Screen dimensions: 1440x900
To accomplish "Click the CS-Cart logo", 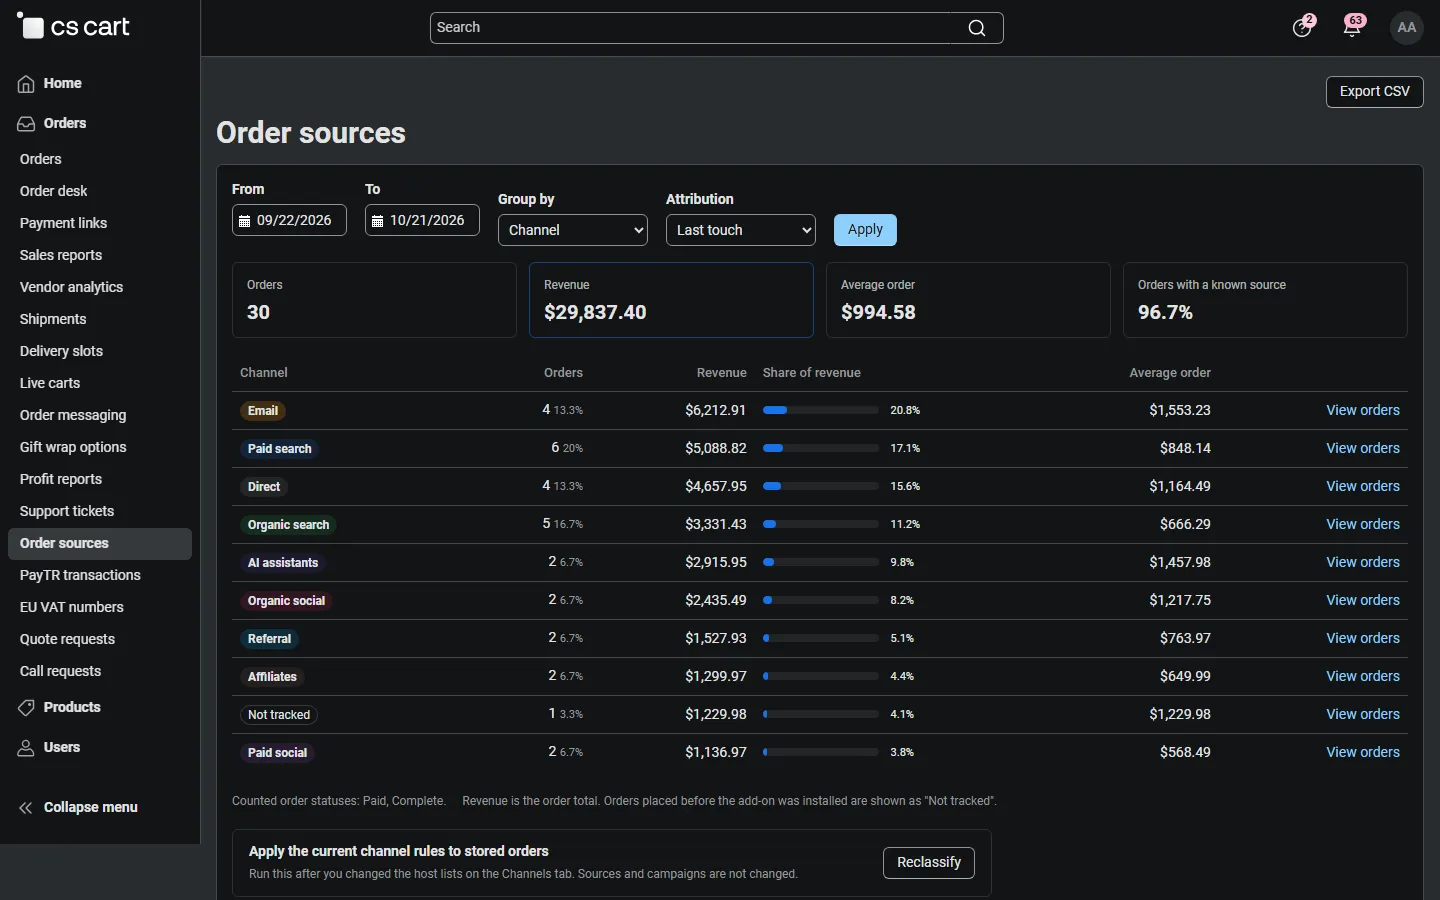I will click(73, 27).
